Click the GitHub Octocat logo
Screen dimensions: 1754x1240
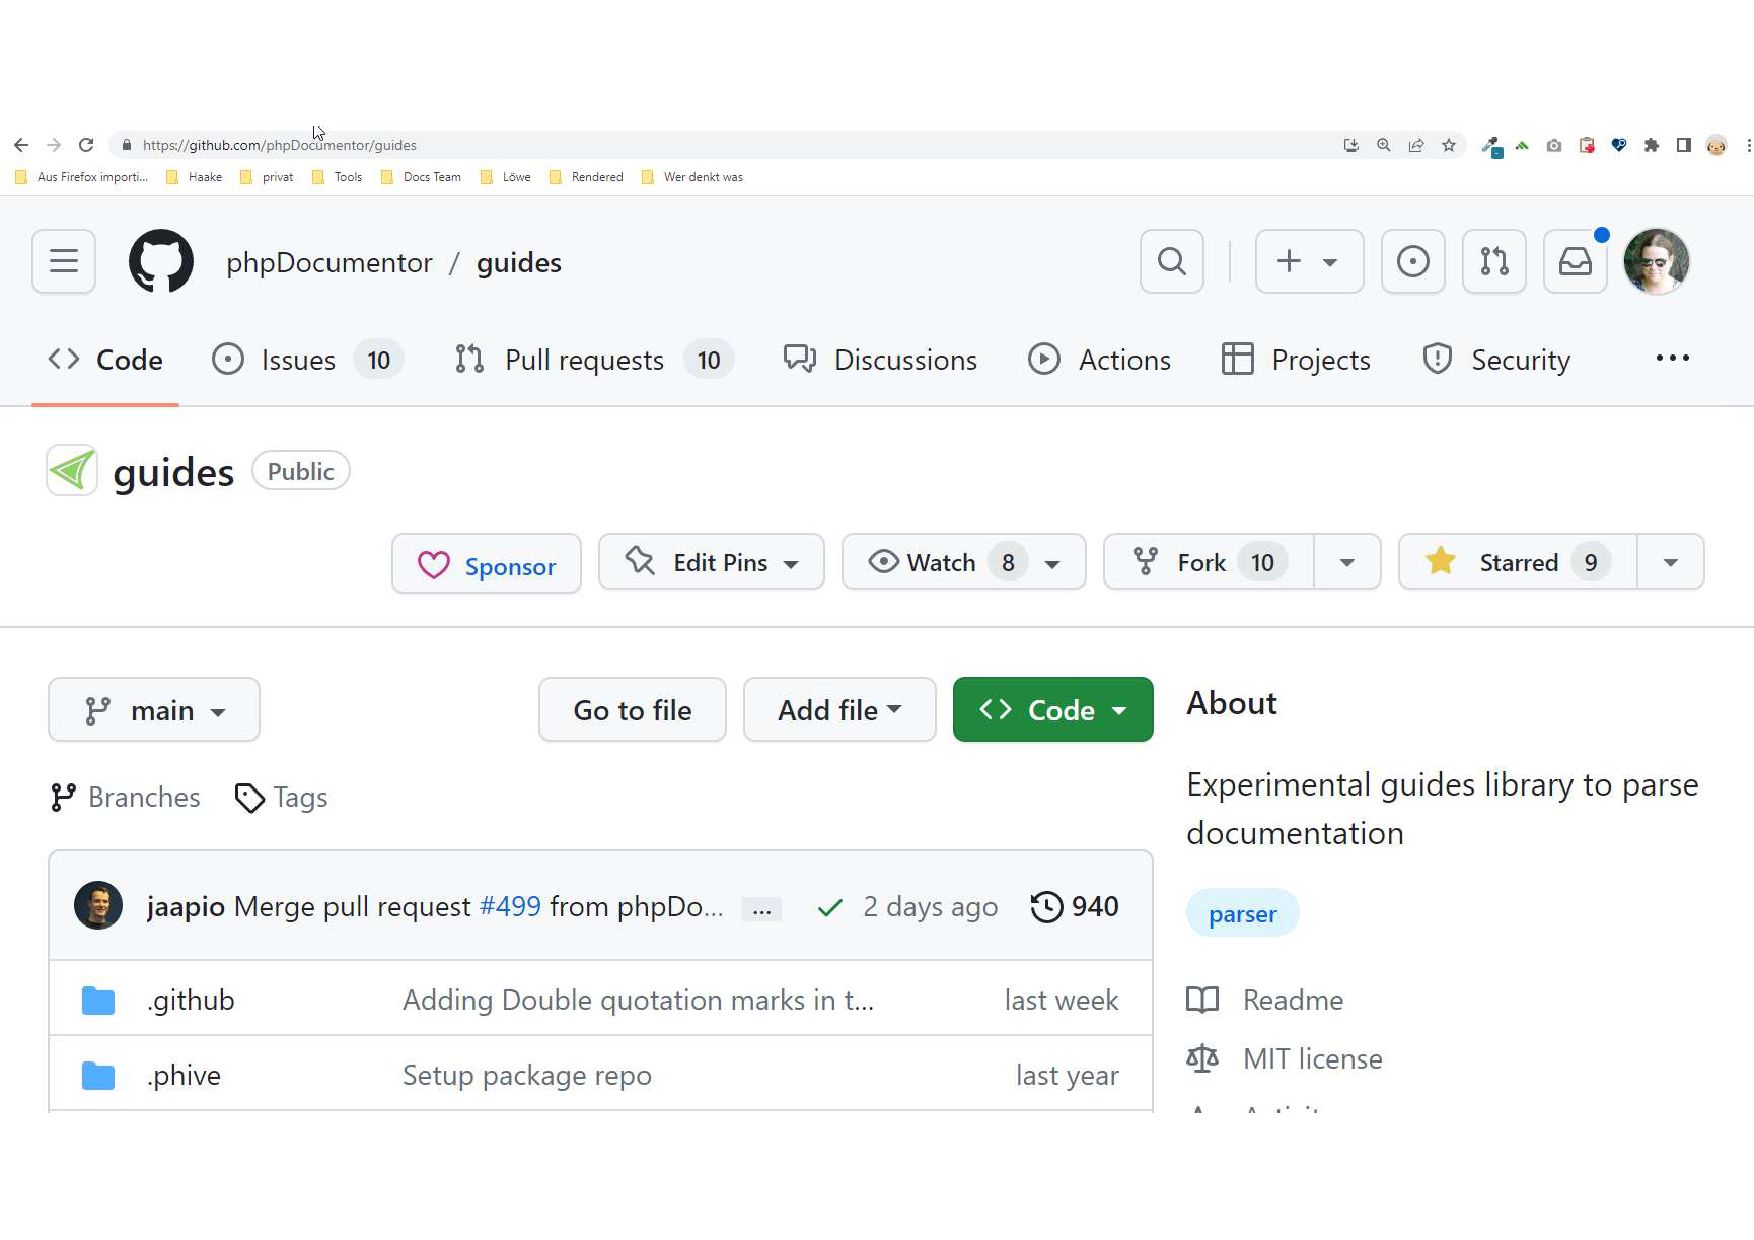point(161,262)
